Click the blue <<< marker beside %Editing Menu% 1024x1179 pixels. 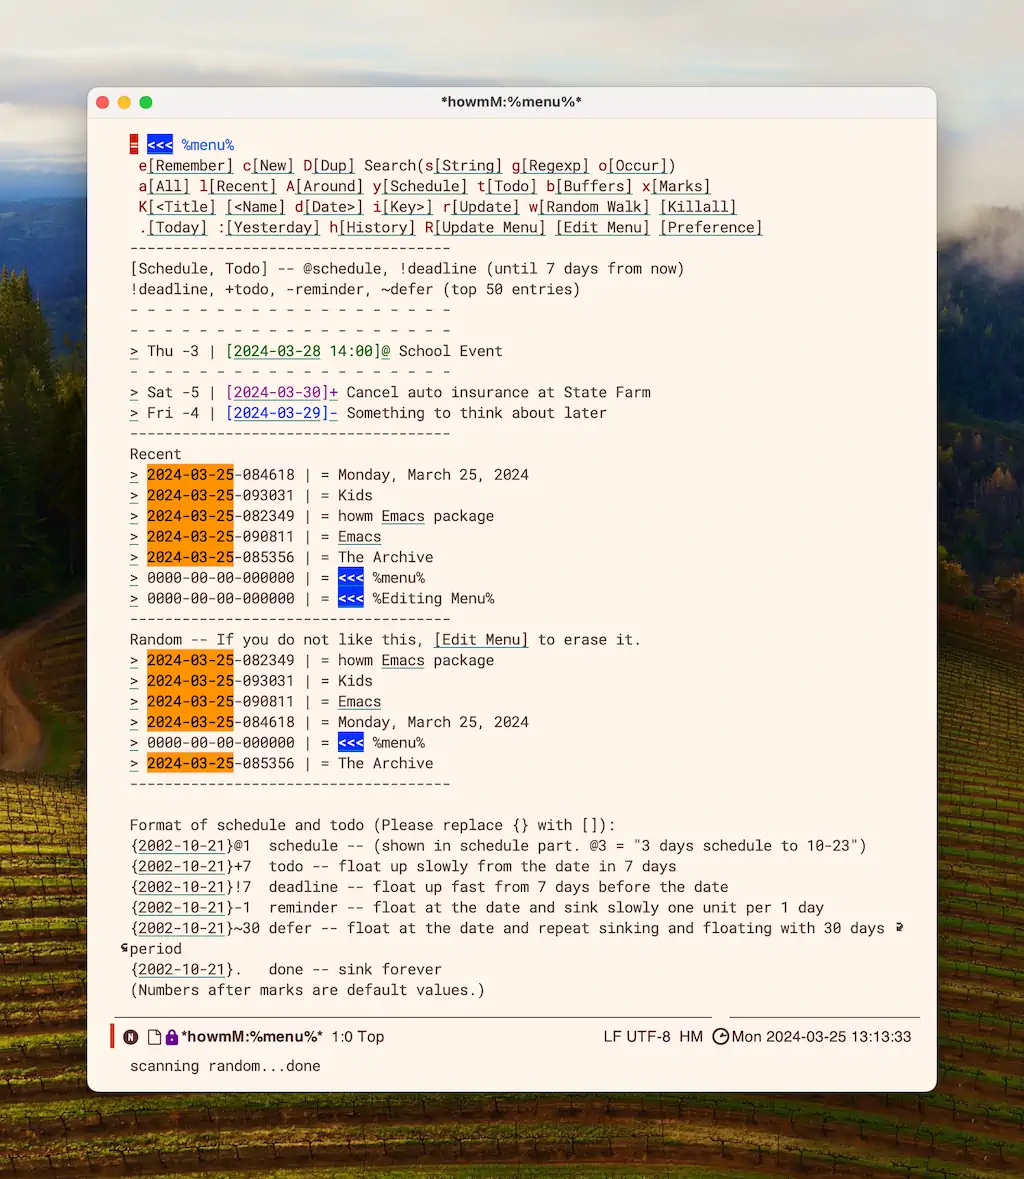coord(351,599)
